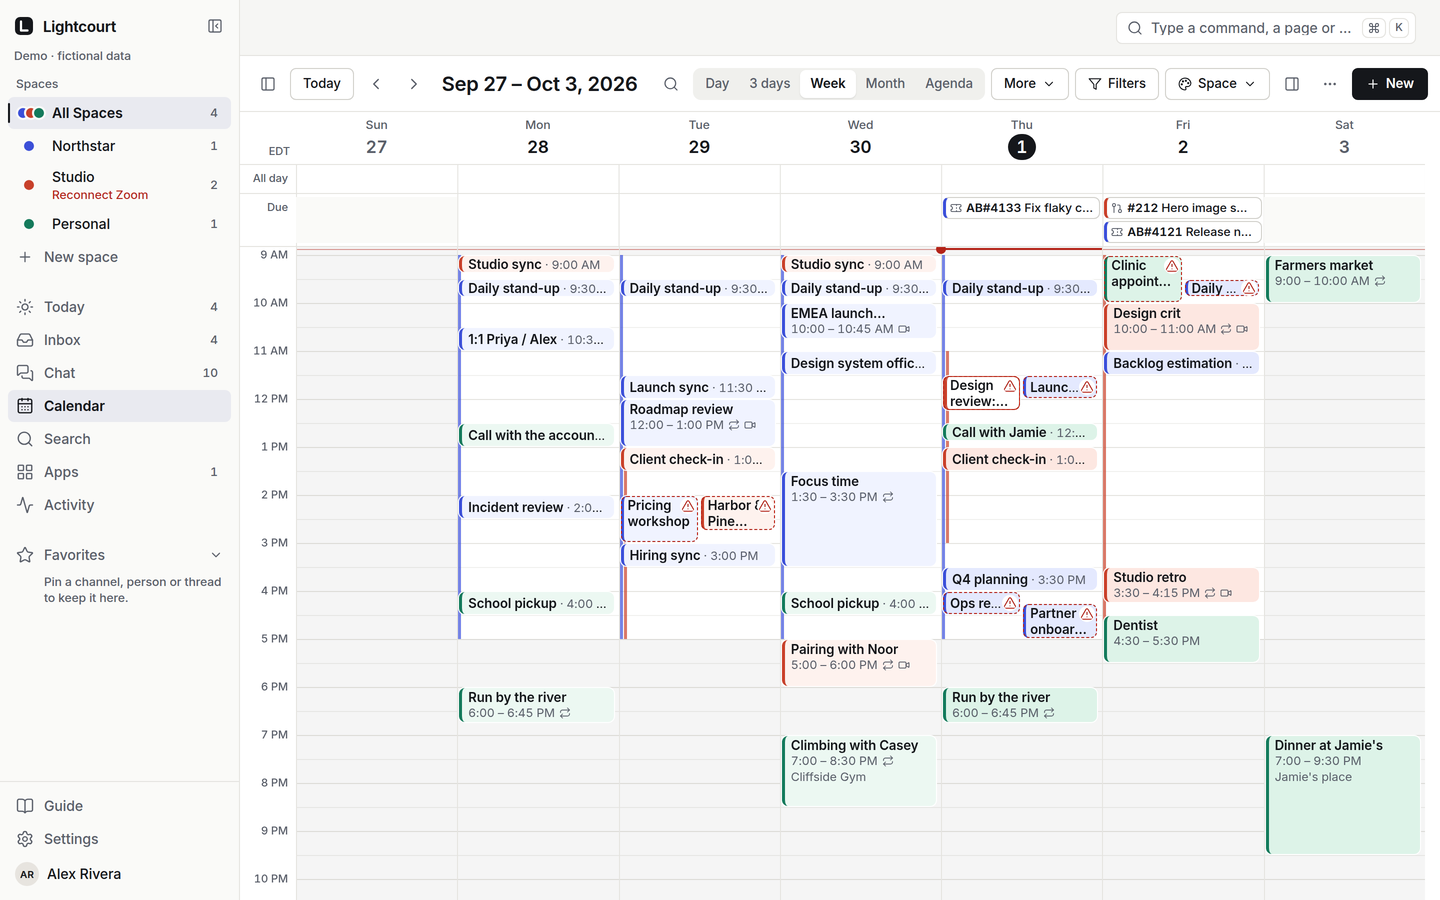
Task: Open the Roadmap review event
Action: pos(699,422)
